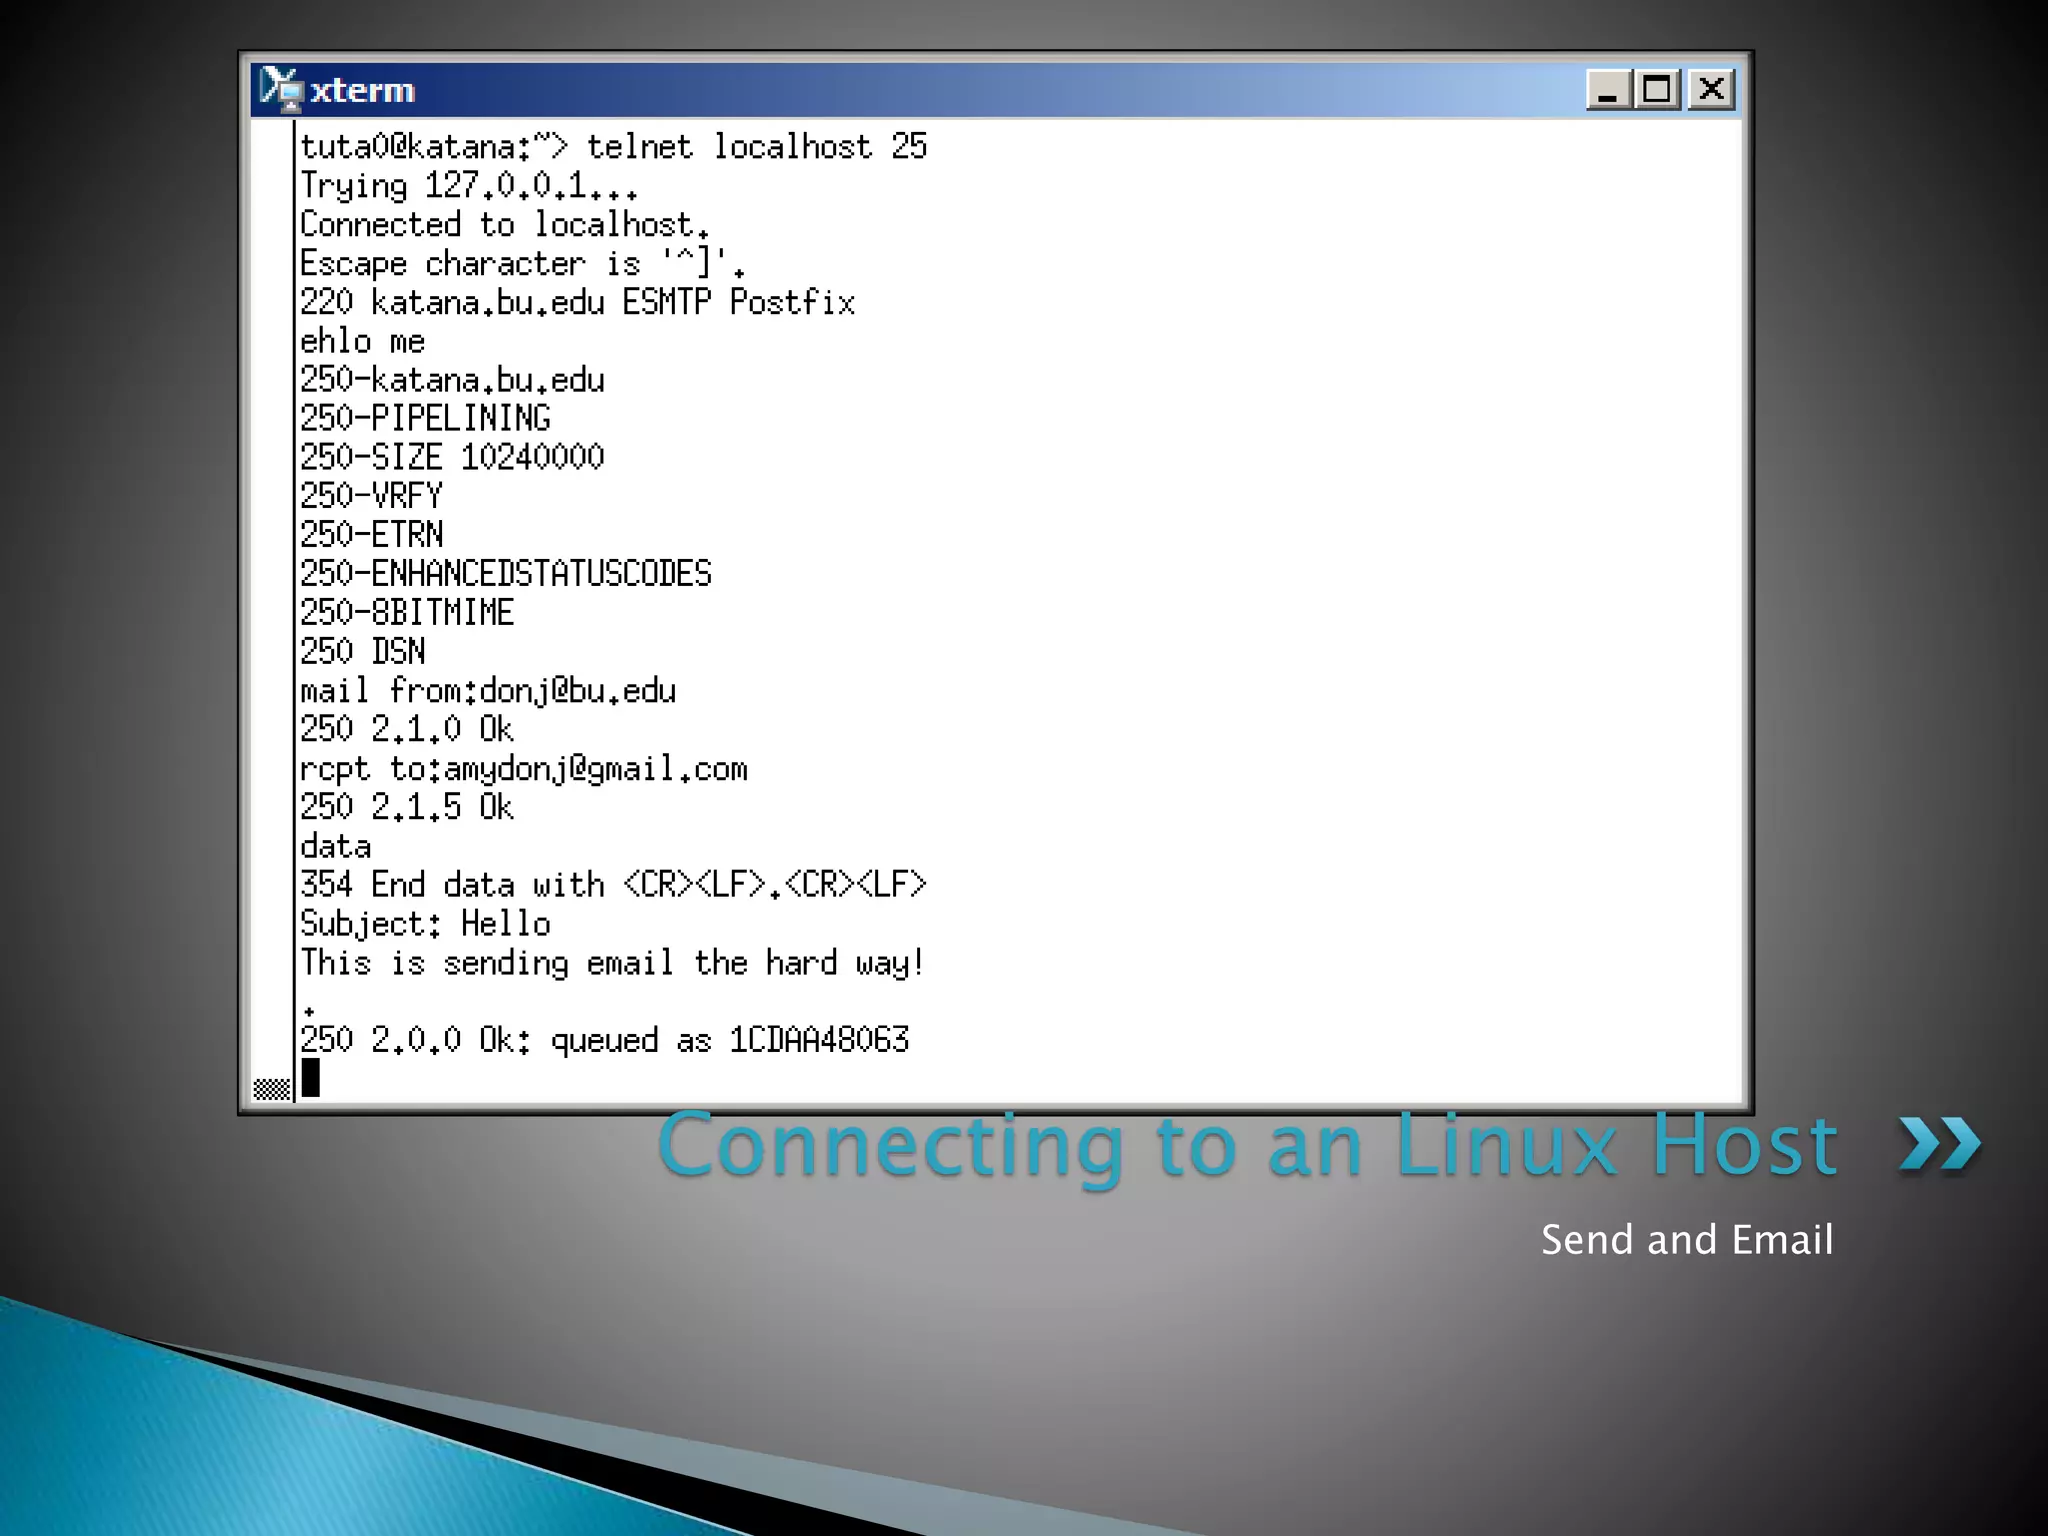Click the xterm X logo icon in title bar
Screen dimensions: 2048x1536
click(281, 89)
